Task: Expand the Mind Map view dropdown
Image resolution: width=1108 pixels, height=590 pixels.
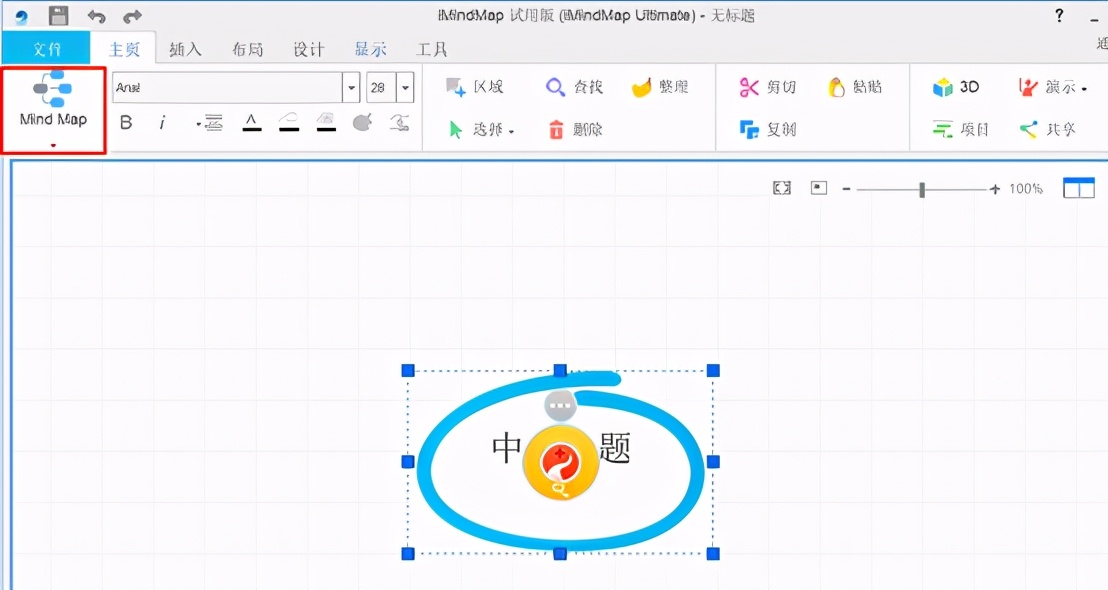Action: pos(53,145)
